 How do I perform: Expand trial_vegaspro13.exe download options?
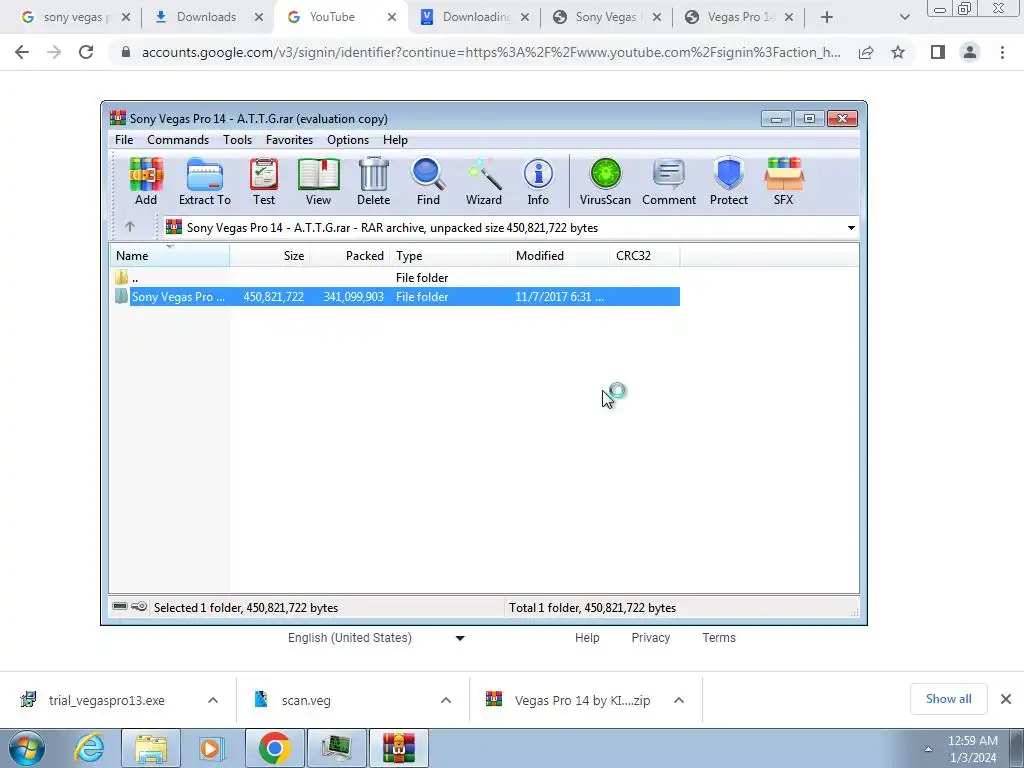(x=213, y=700)
